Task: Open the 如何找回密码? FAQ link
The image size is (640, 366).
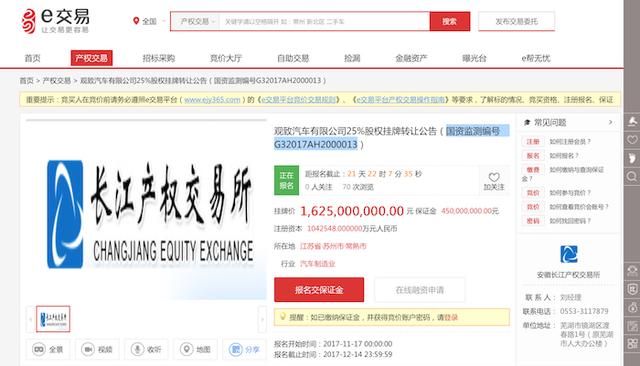Action: [570, 221]
